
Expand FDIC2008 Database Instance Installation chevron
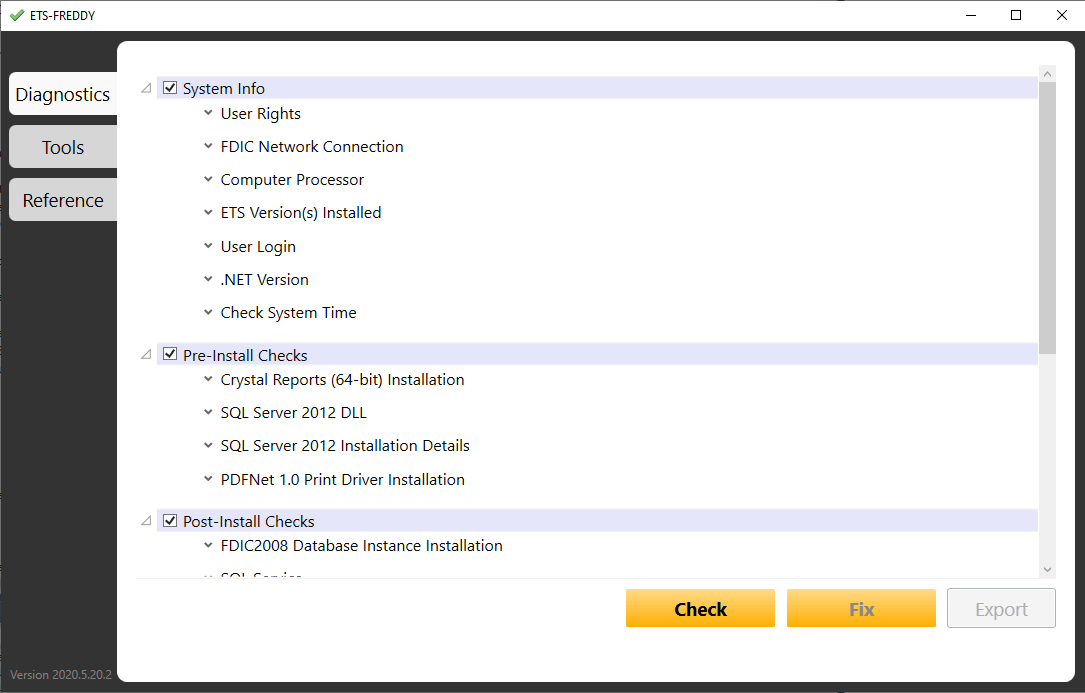pyautogui.click(x=208, y=546)
